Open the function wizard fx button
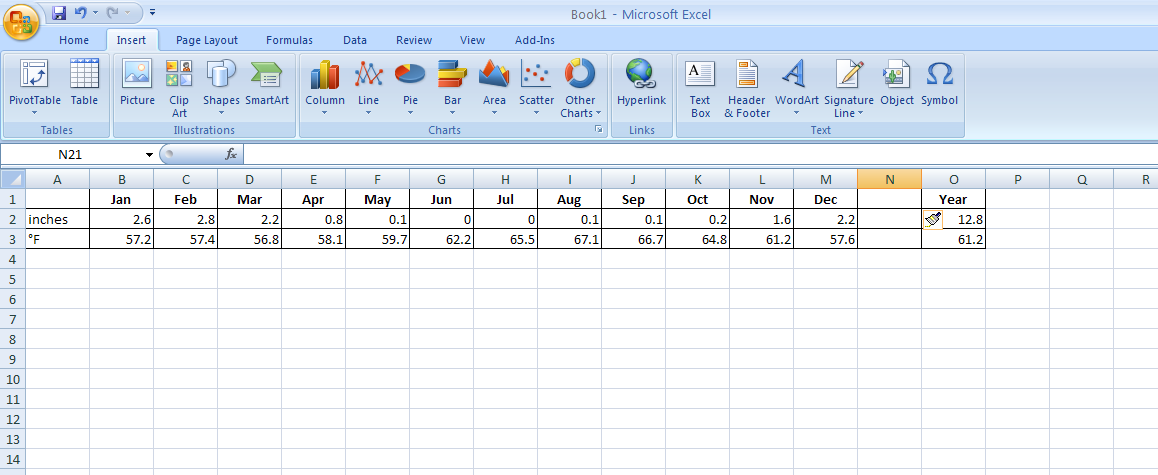1158x475 pixels. (x=231, y=154)
